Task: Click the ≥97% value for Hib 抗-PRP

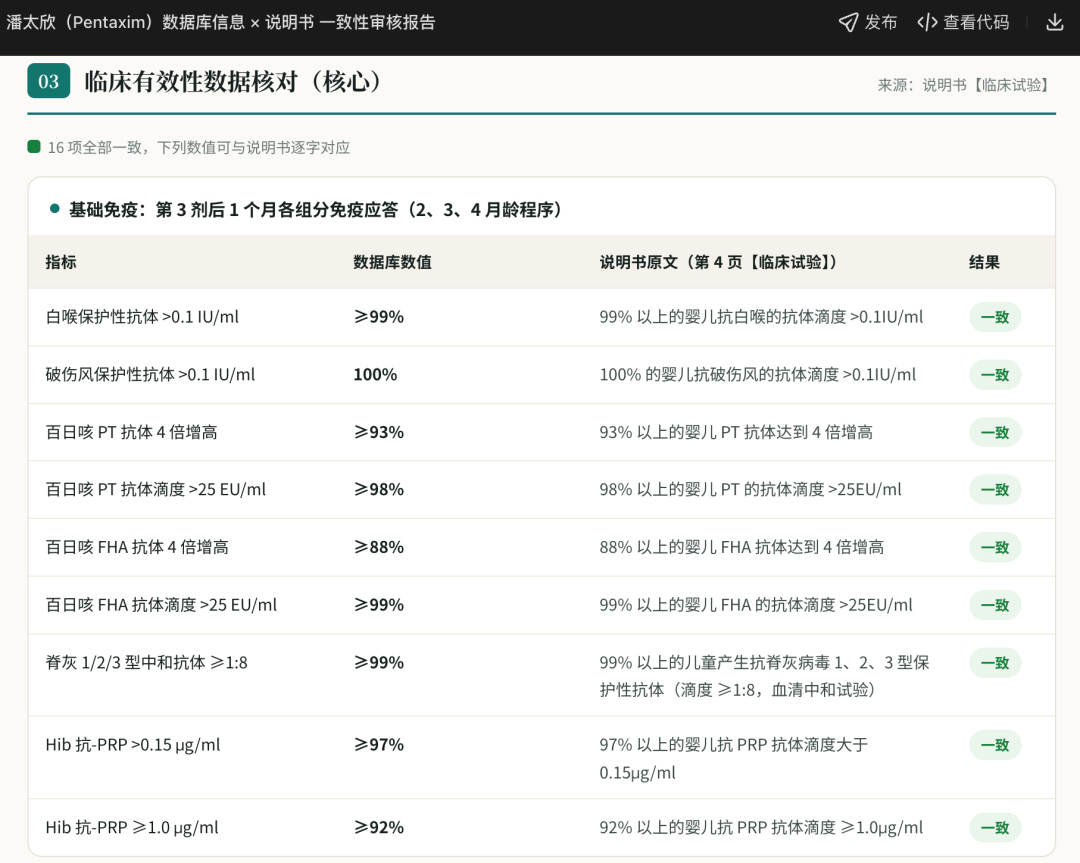Action: 379,745
